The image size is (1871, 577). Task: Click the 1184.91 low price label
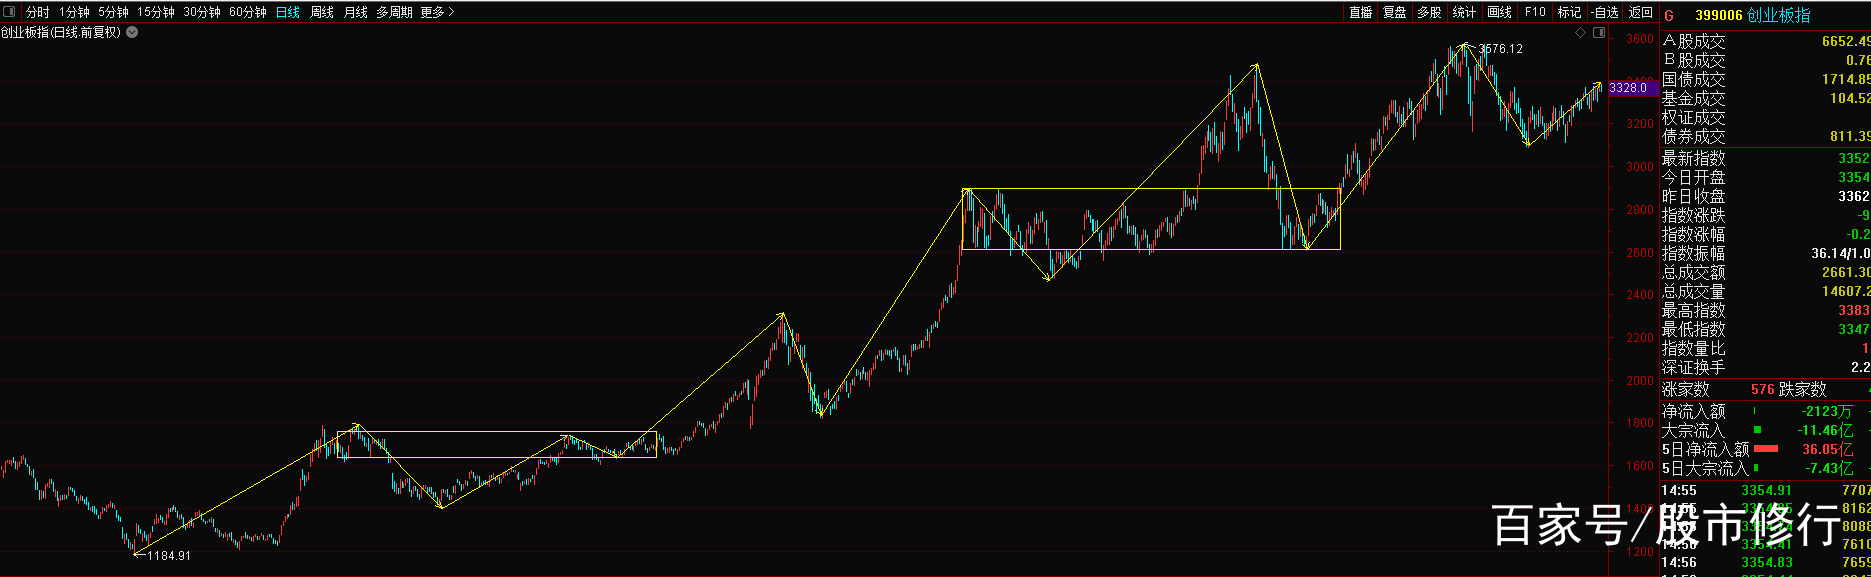(x=168, y=555)
